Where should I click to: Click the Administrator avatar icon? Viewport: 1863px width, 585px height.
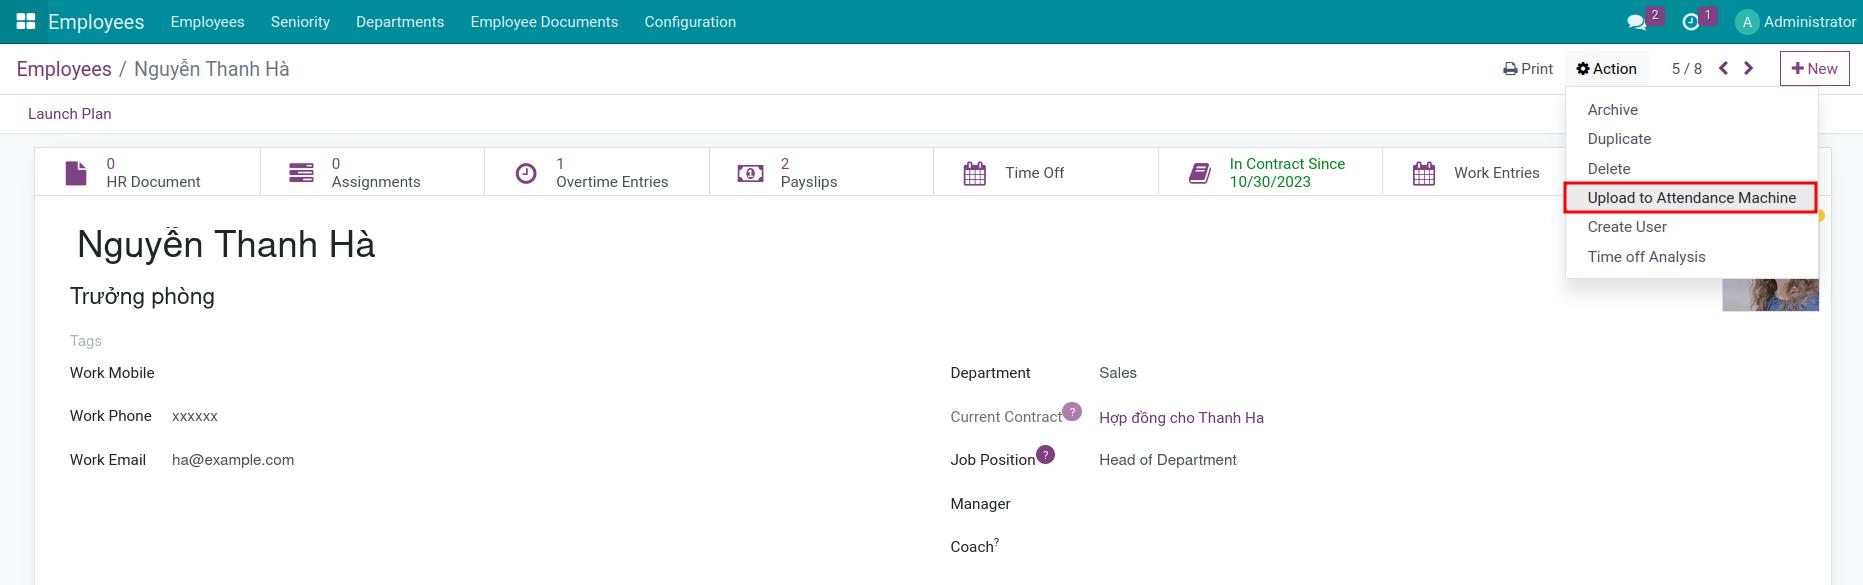1747,22
